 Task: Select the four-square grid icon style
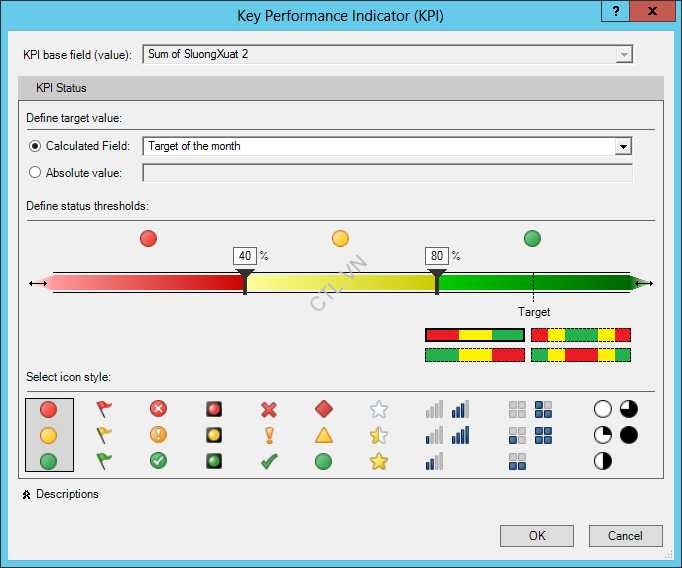point(530,435)
